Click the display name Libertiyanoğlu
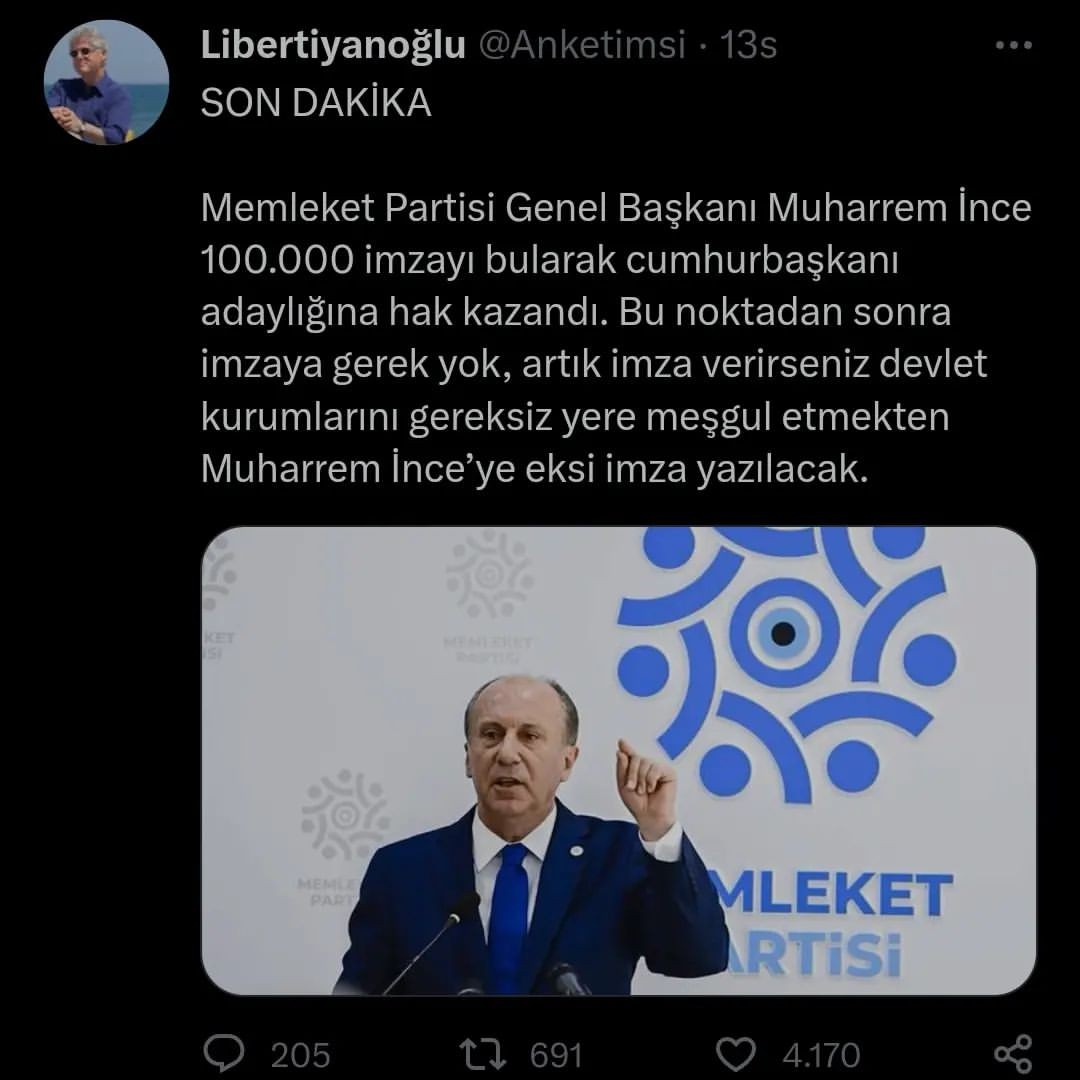This screenshot has width=1080, height=1080. (333, 45)
